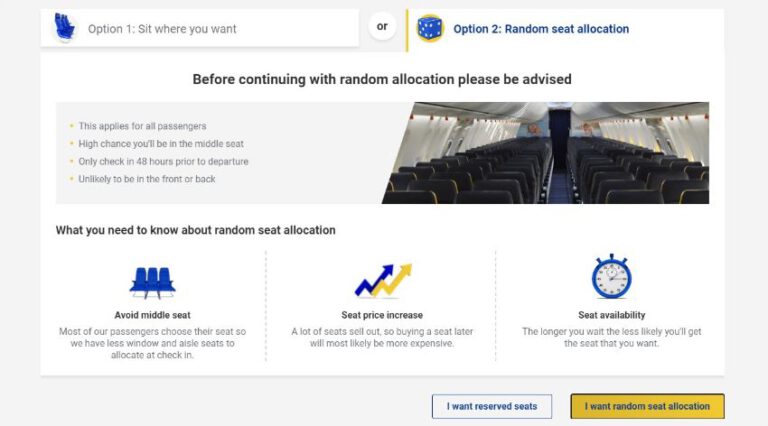Click the blue dice icon beside Option 2

(x=430, y=28)
